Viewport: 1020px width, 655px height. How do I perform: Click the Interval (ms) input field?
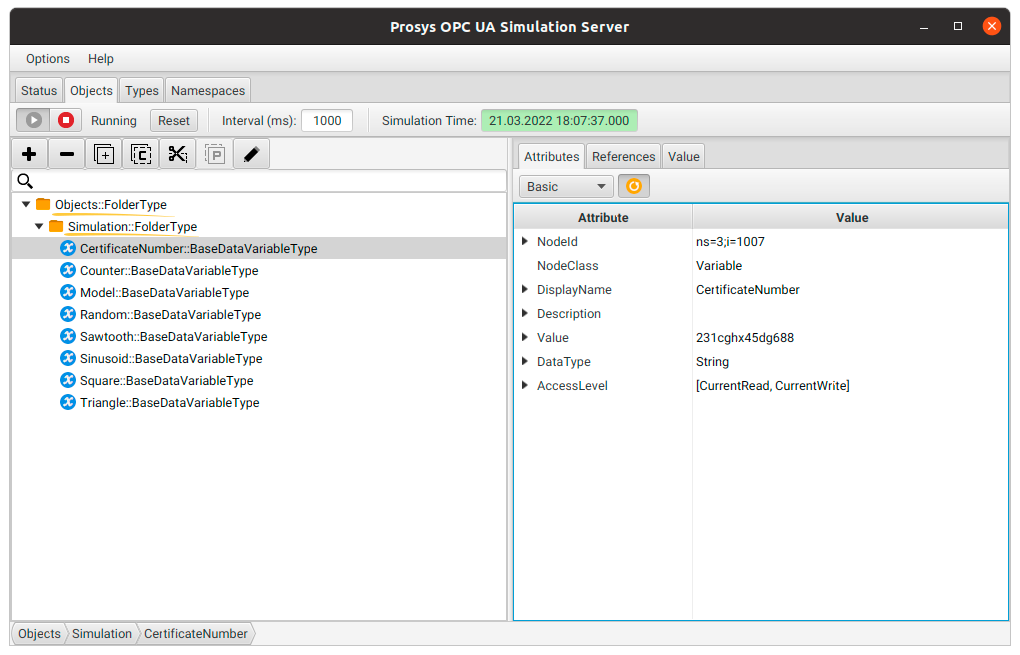(x=327, y=120)
